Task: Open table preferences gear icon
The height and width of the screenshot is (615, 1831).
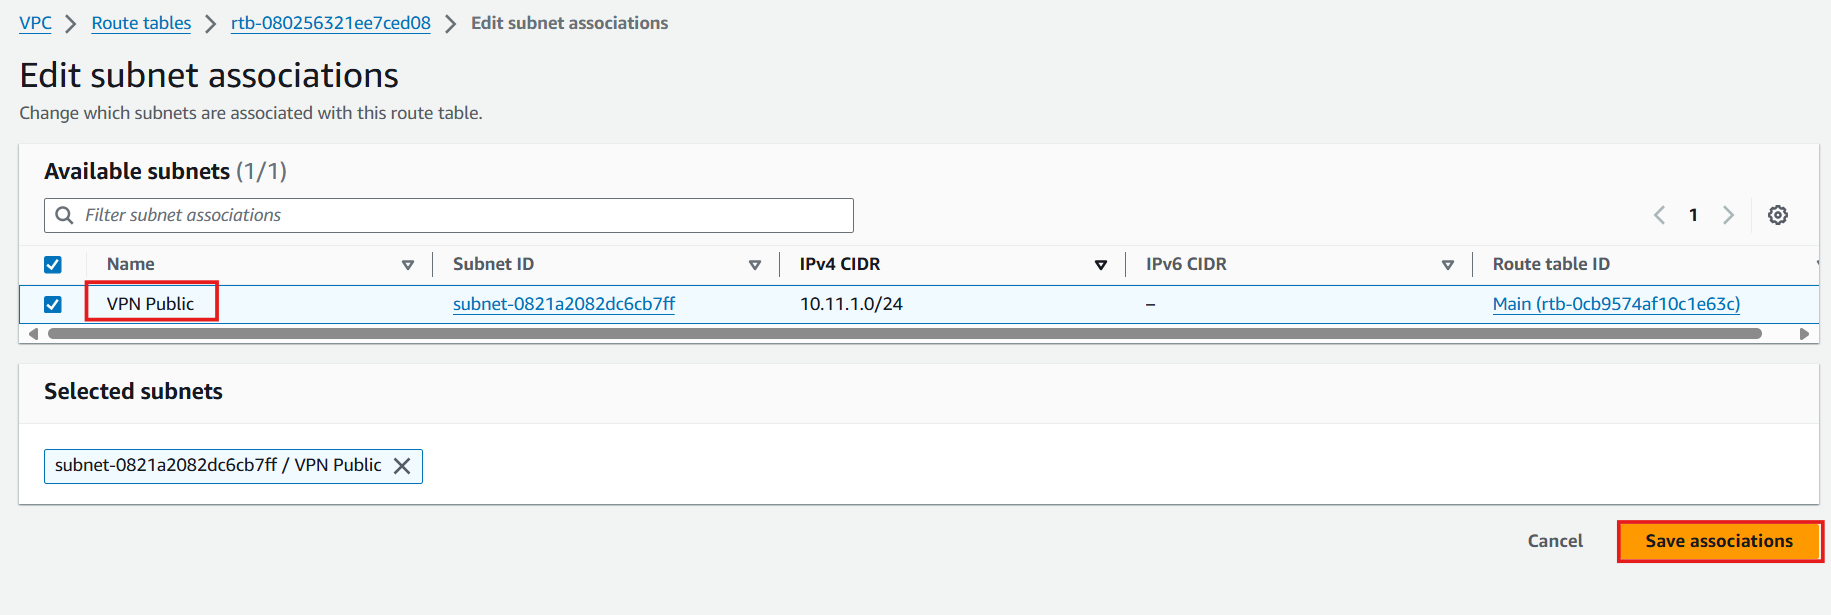Action: pyautogui.click(x=1777, y=215)
